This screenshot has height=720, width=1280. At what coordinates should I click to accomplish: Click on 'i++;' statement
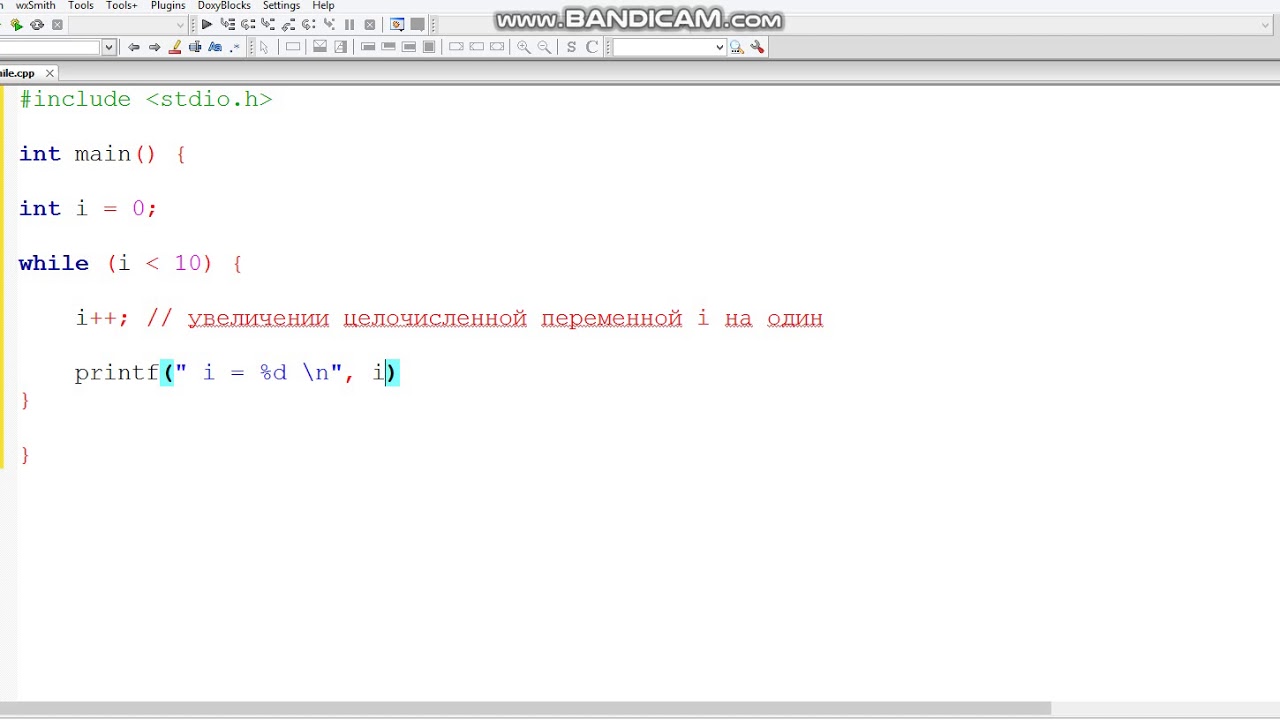tap(102, 318)
